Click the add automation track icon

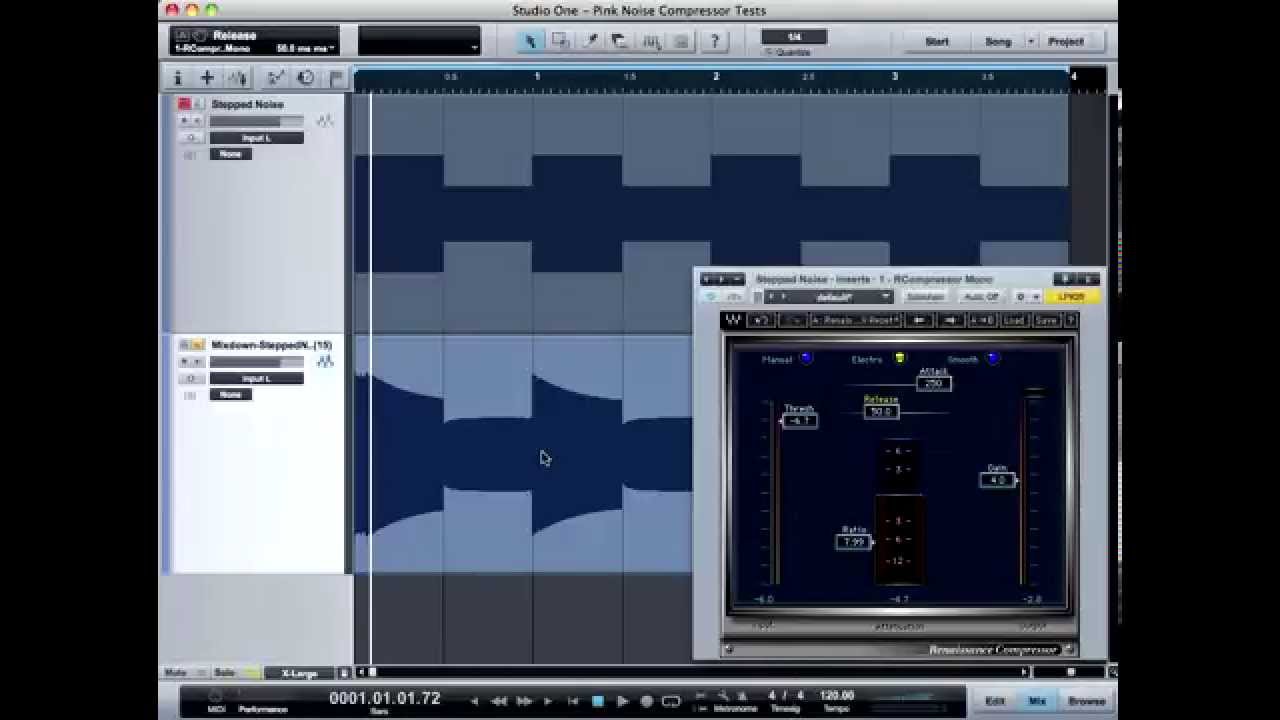pos(237,78)
